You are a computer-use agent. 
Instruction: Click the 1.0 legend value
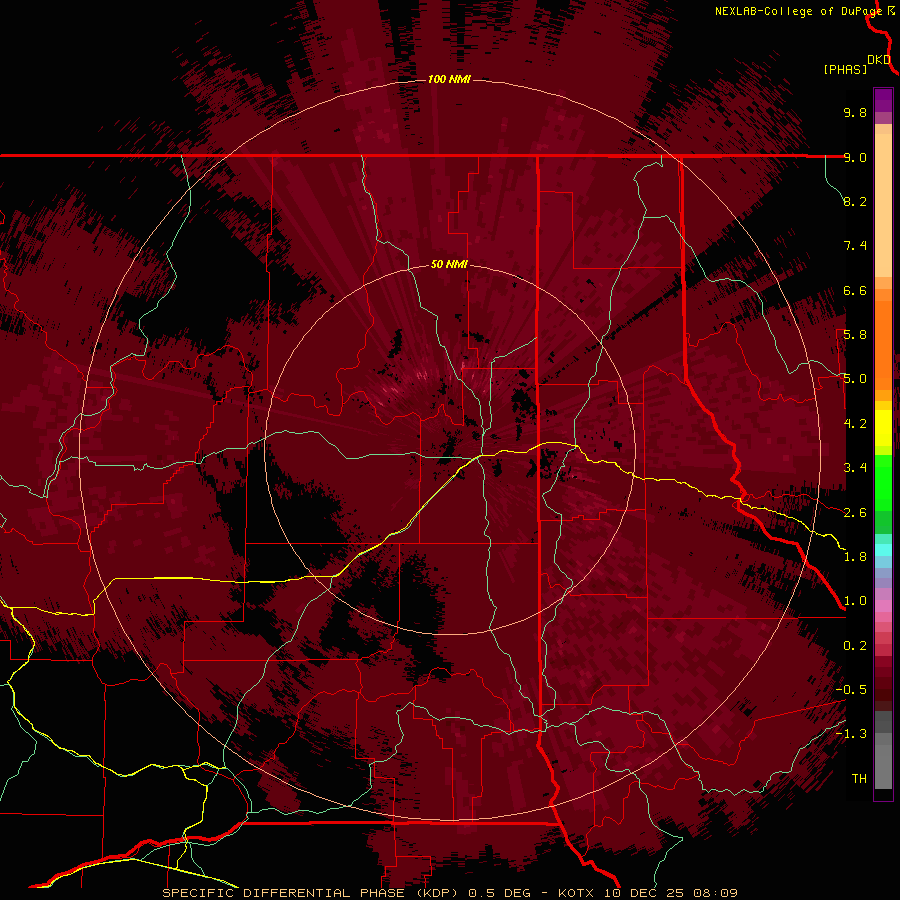[855, 601]
